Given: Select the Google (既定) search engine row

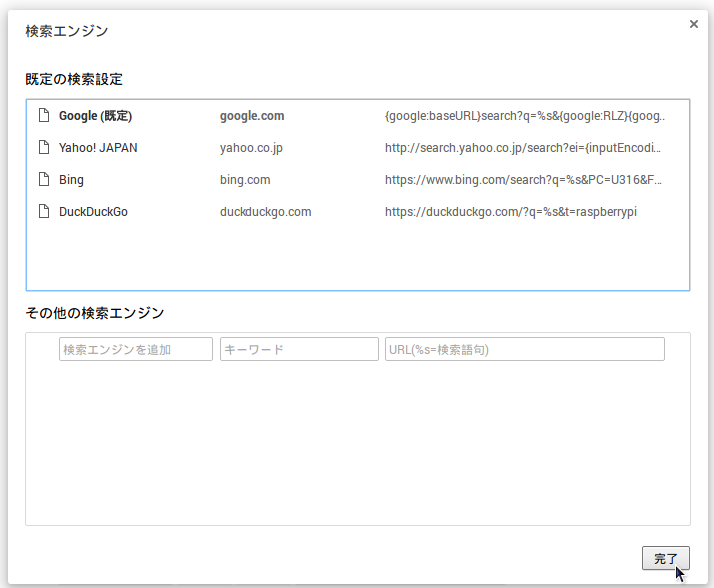Looking at the screenshot, I should point(95,116).
